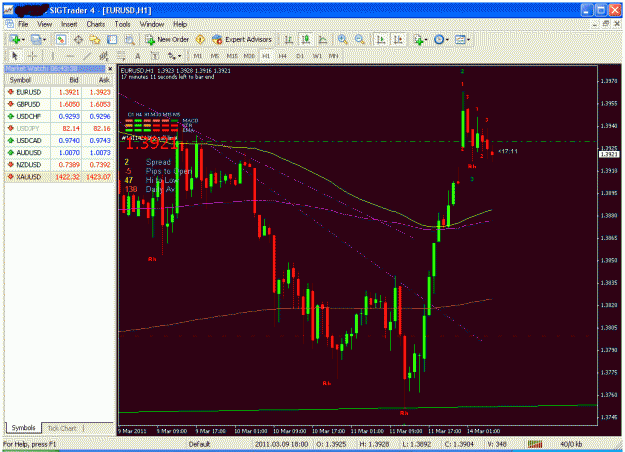
Task: Switch timeframe to W1
Action: pos(317,56)
